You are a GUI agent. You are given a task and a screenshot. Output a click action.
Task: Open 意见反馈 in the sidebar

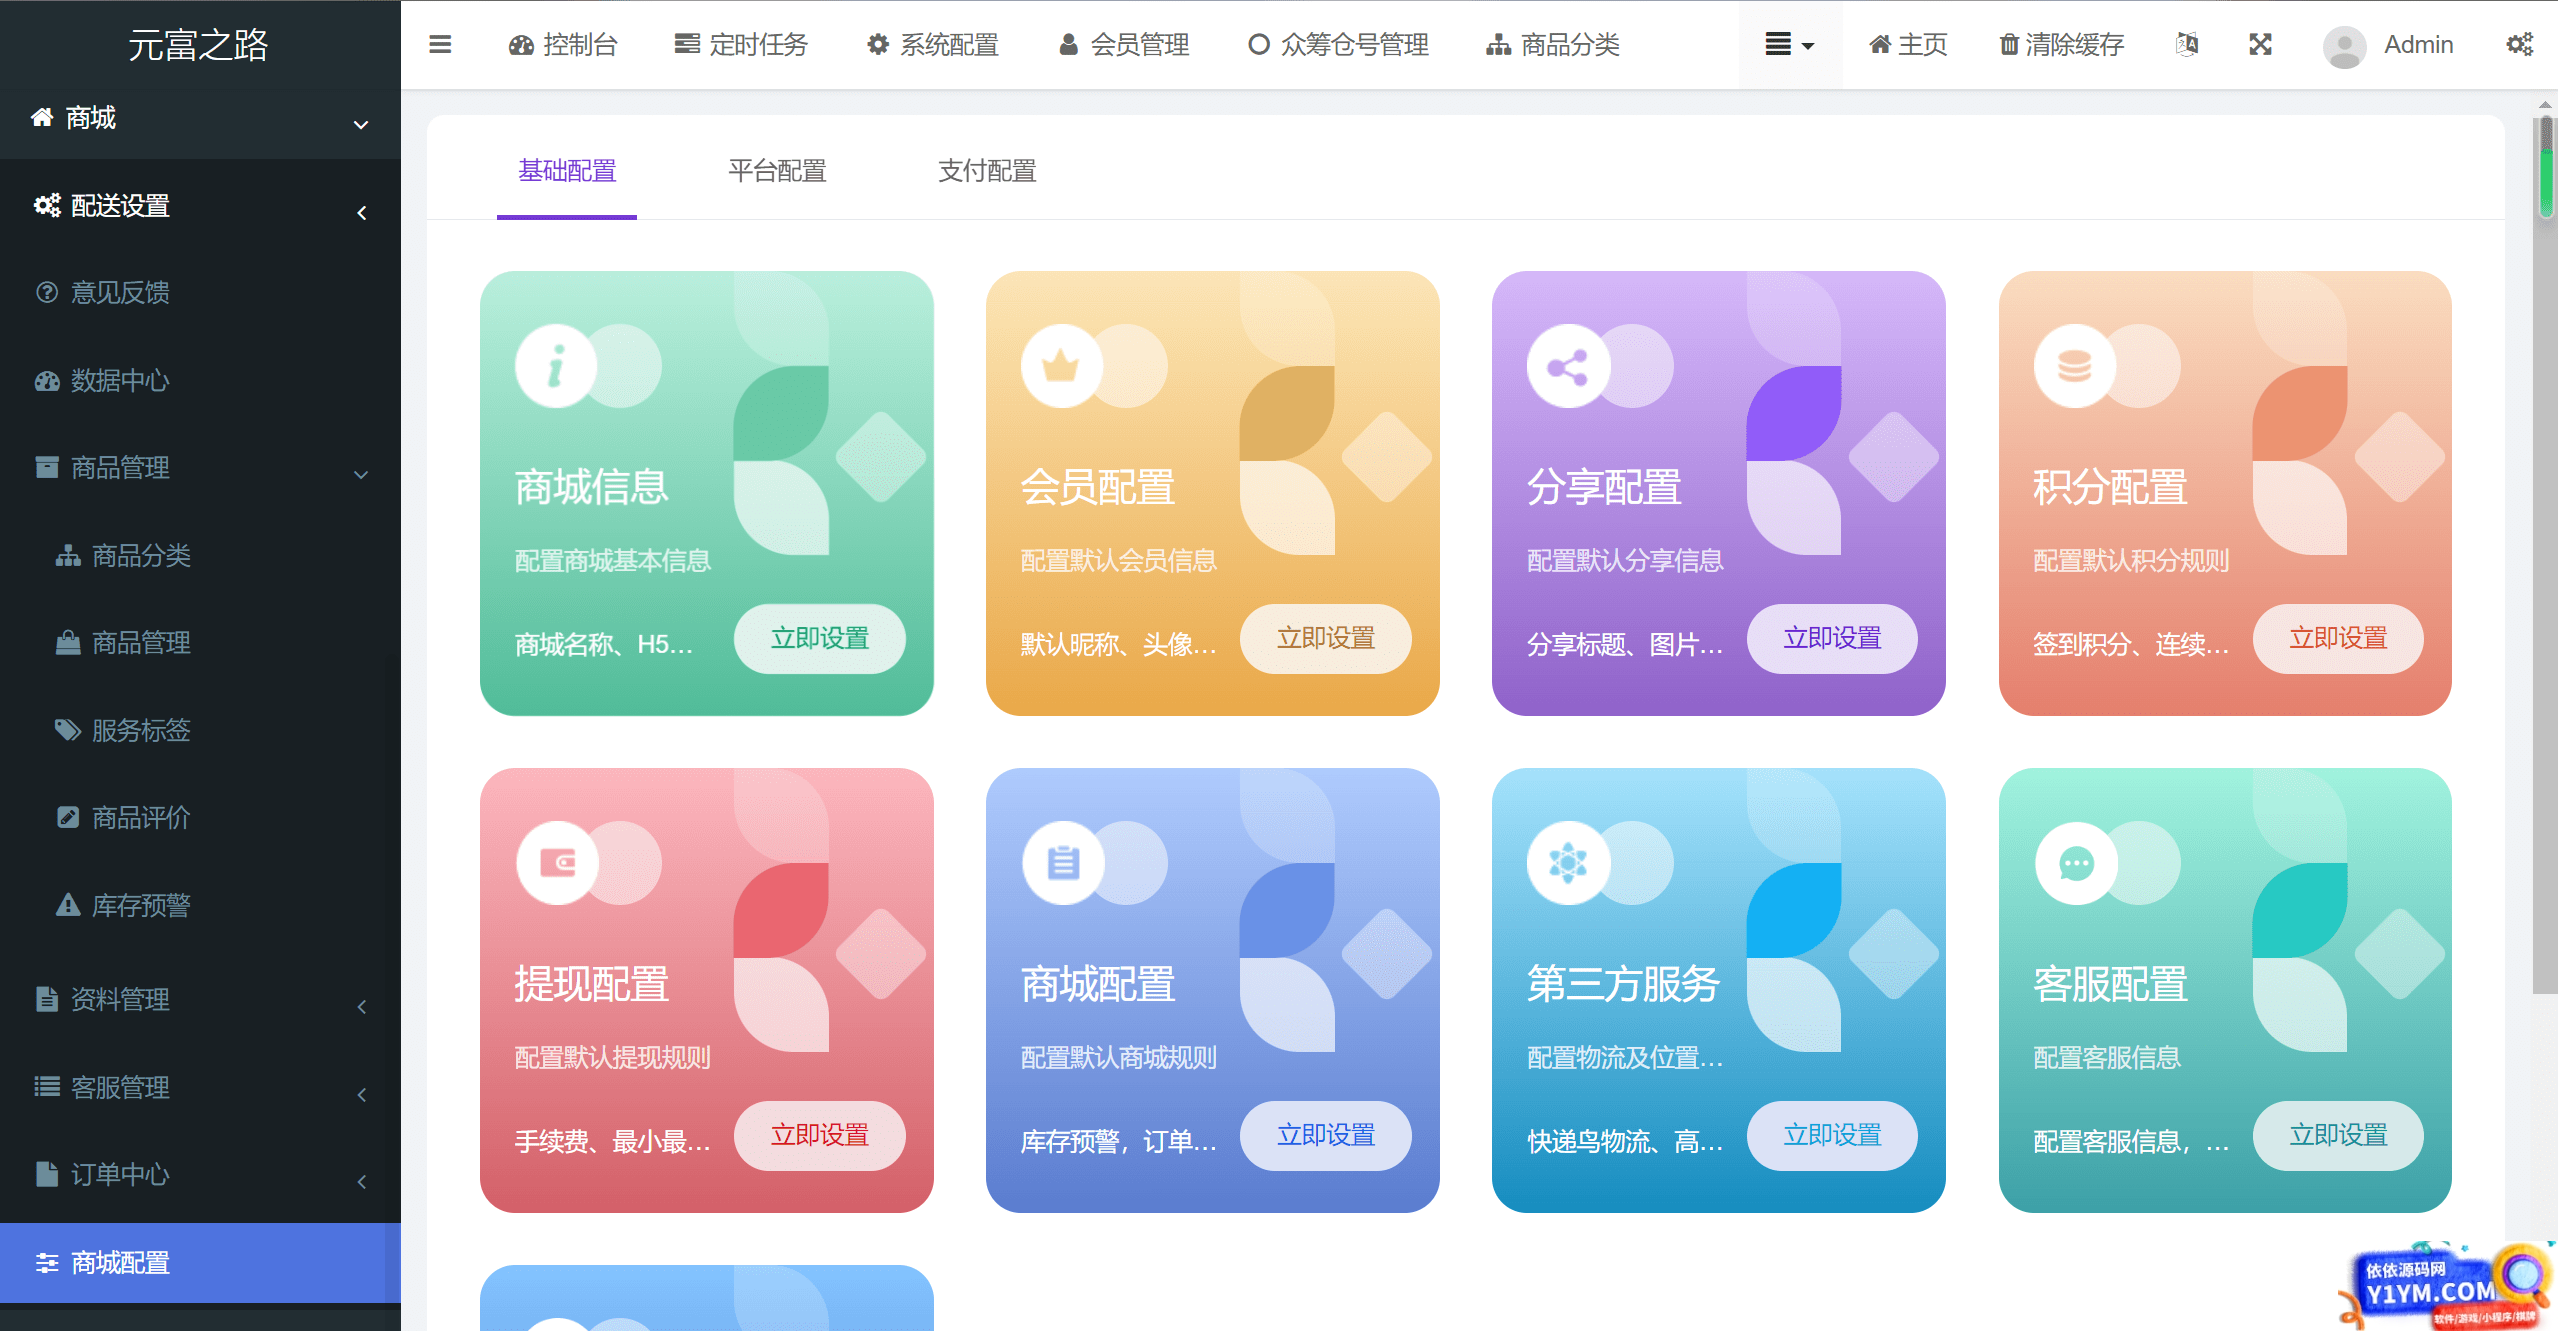pyautogui.click(x=200, y=292)
